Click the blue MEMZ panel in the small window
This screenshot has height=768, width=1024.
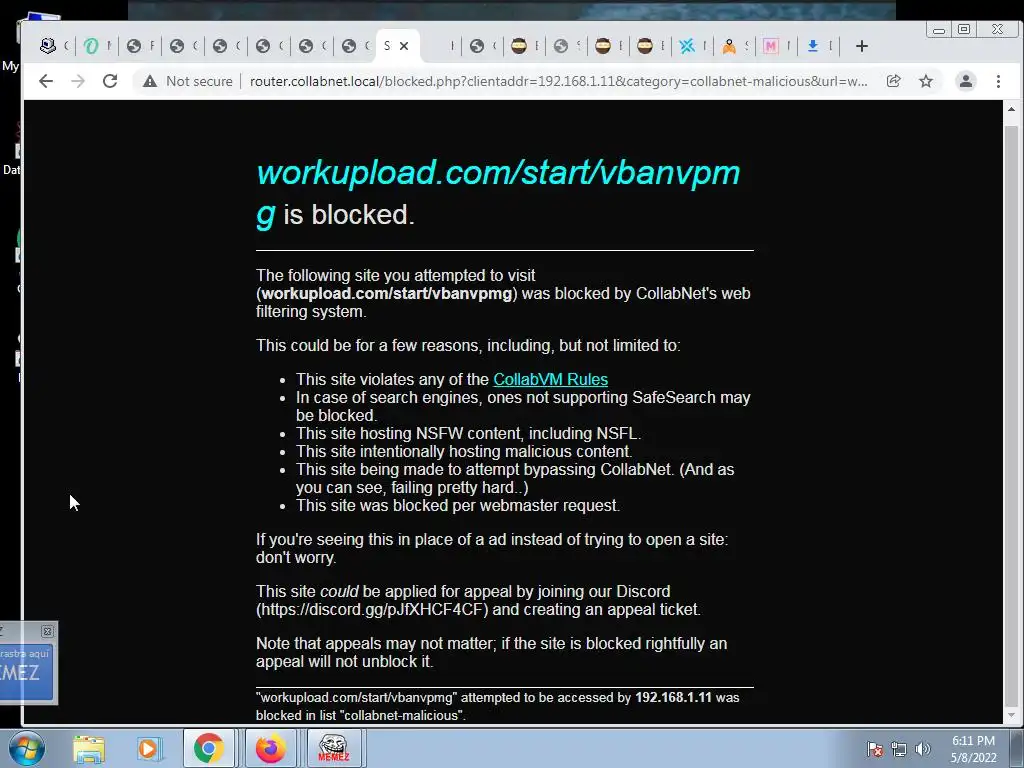coord(25,672)
